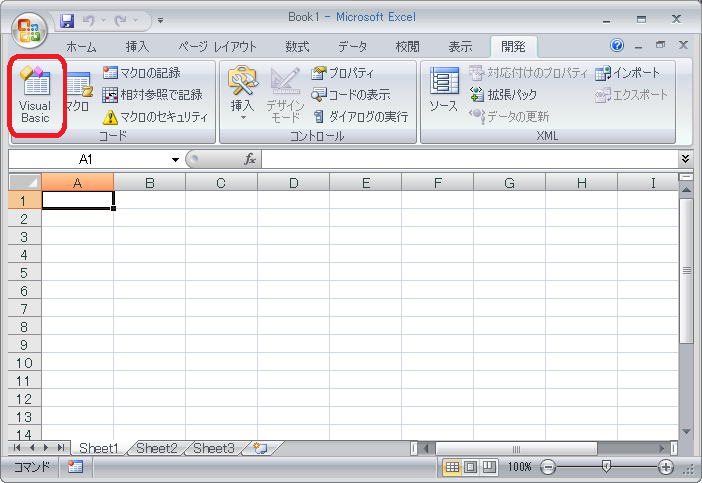Save the workbook from Quick Access Toolbar
The image size is (702, 483).
click(67, 21)
